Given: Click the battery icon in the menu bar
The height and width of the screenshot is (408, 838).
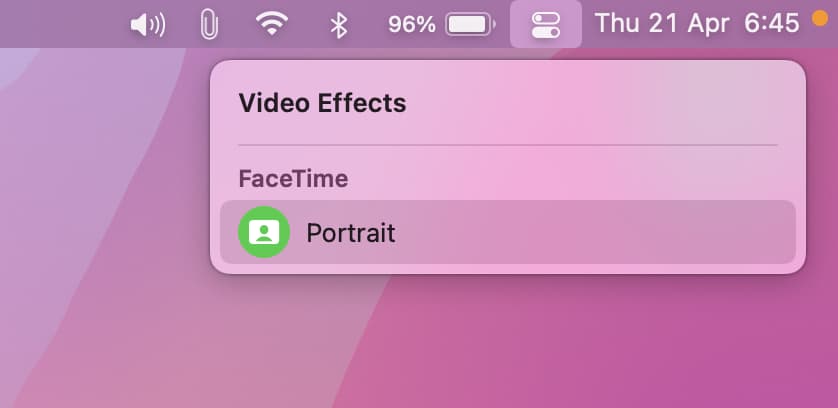Looking at the screenshot, I should click(x=470, y=25).
